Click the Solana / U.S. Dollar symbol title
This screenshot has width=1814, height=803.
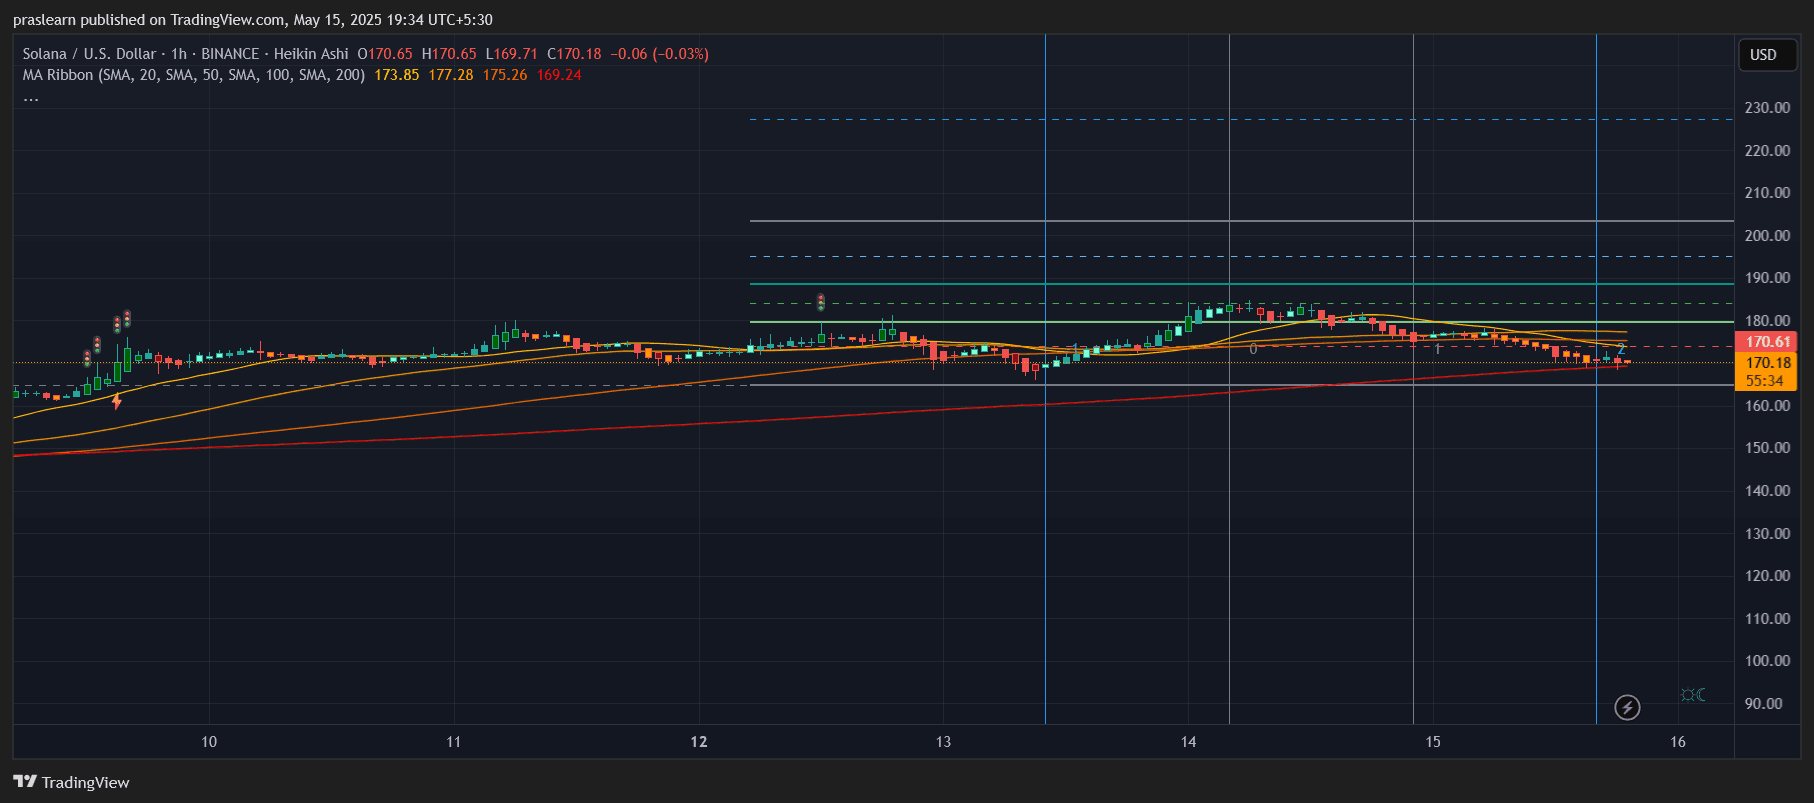[89, 54]
